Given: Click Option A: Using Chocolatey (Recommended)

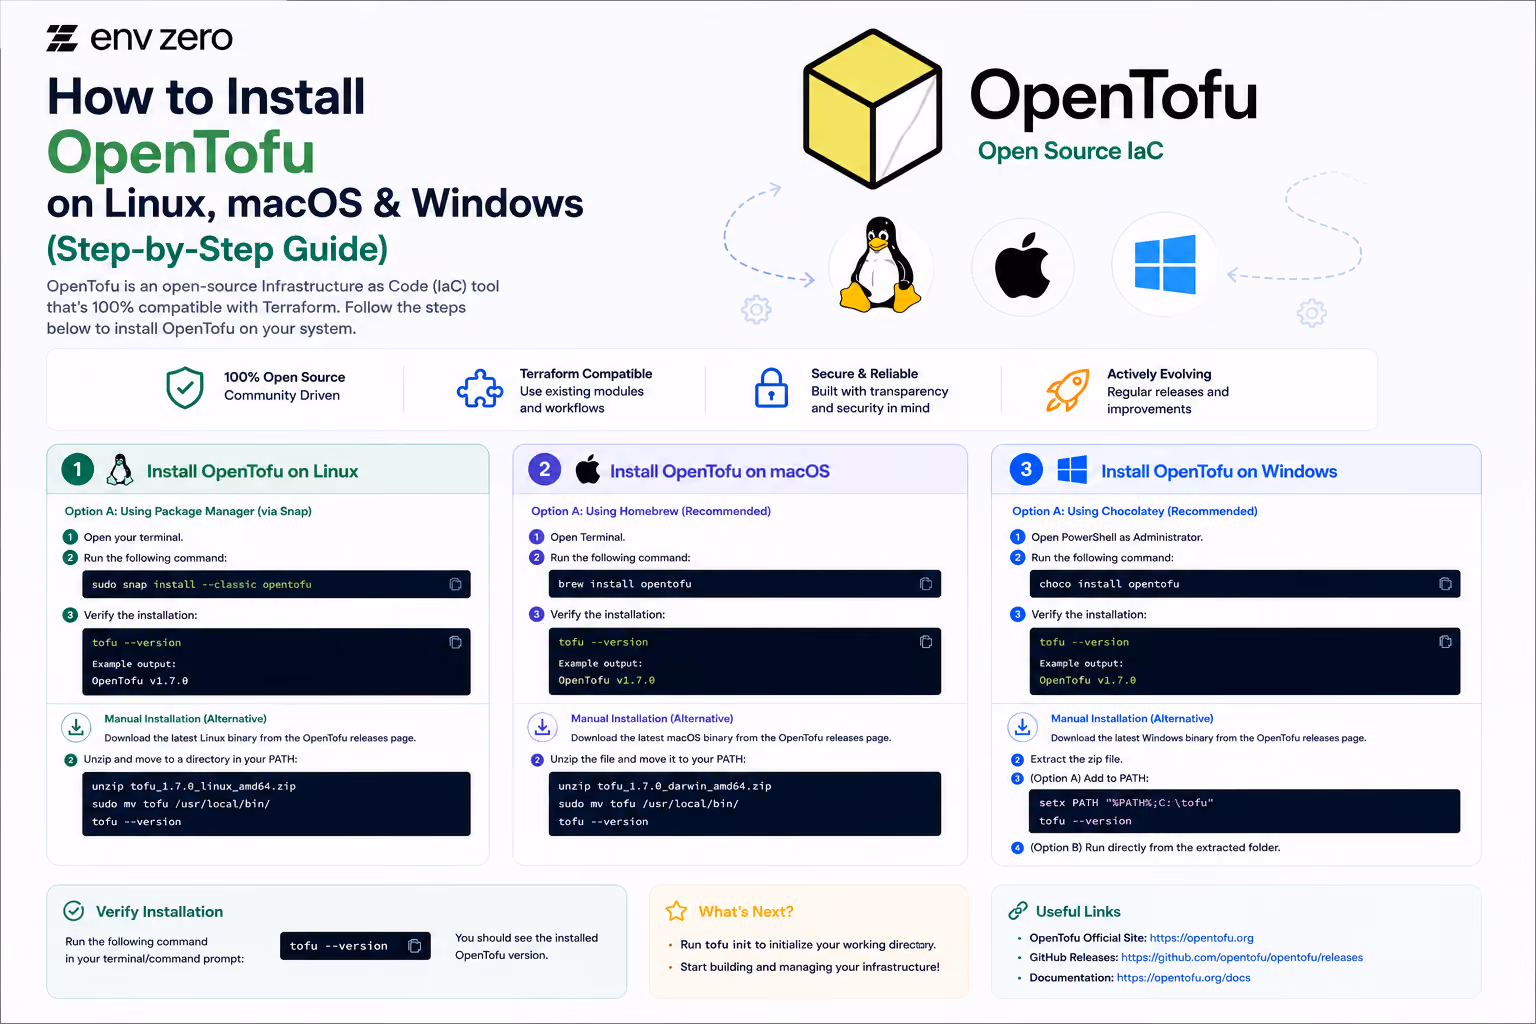Looking at the screenshot, I should point(1135,511).
